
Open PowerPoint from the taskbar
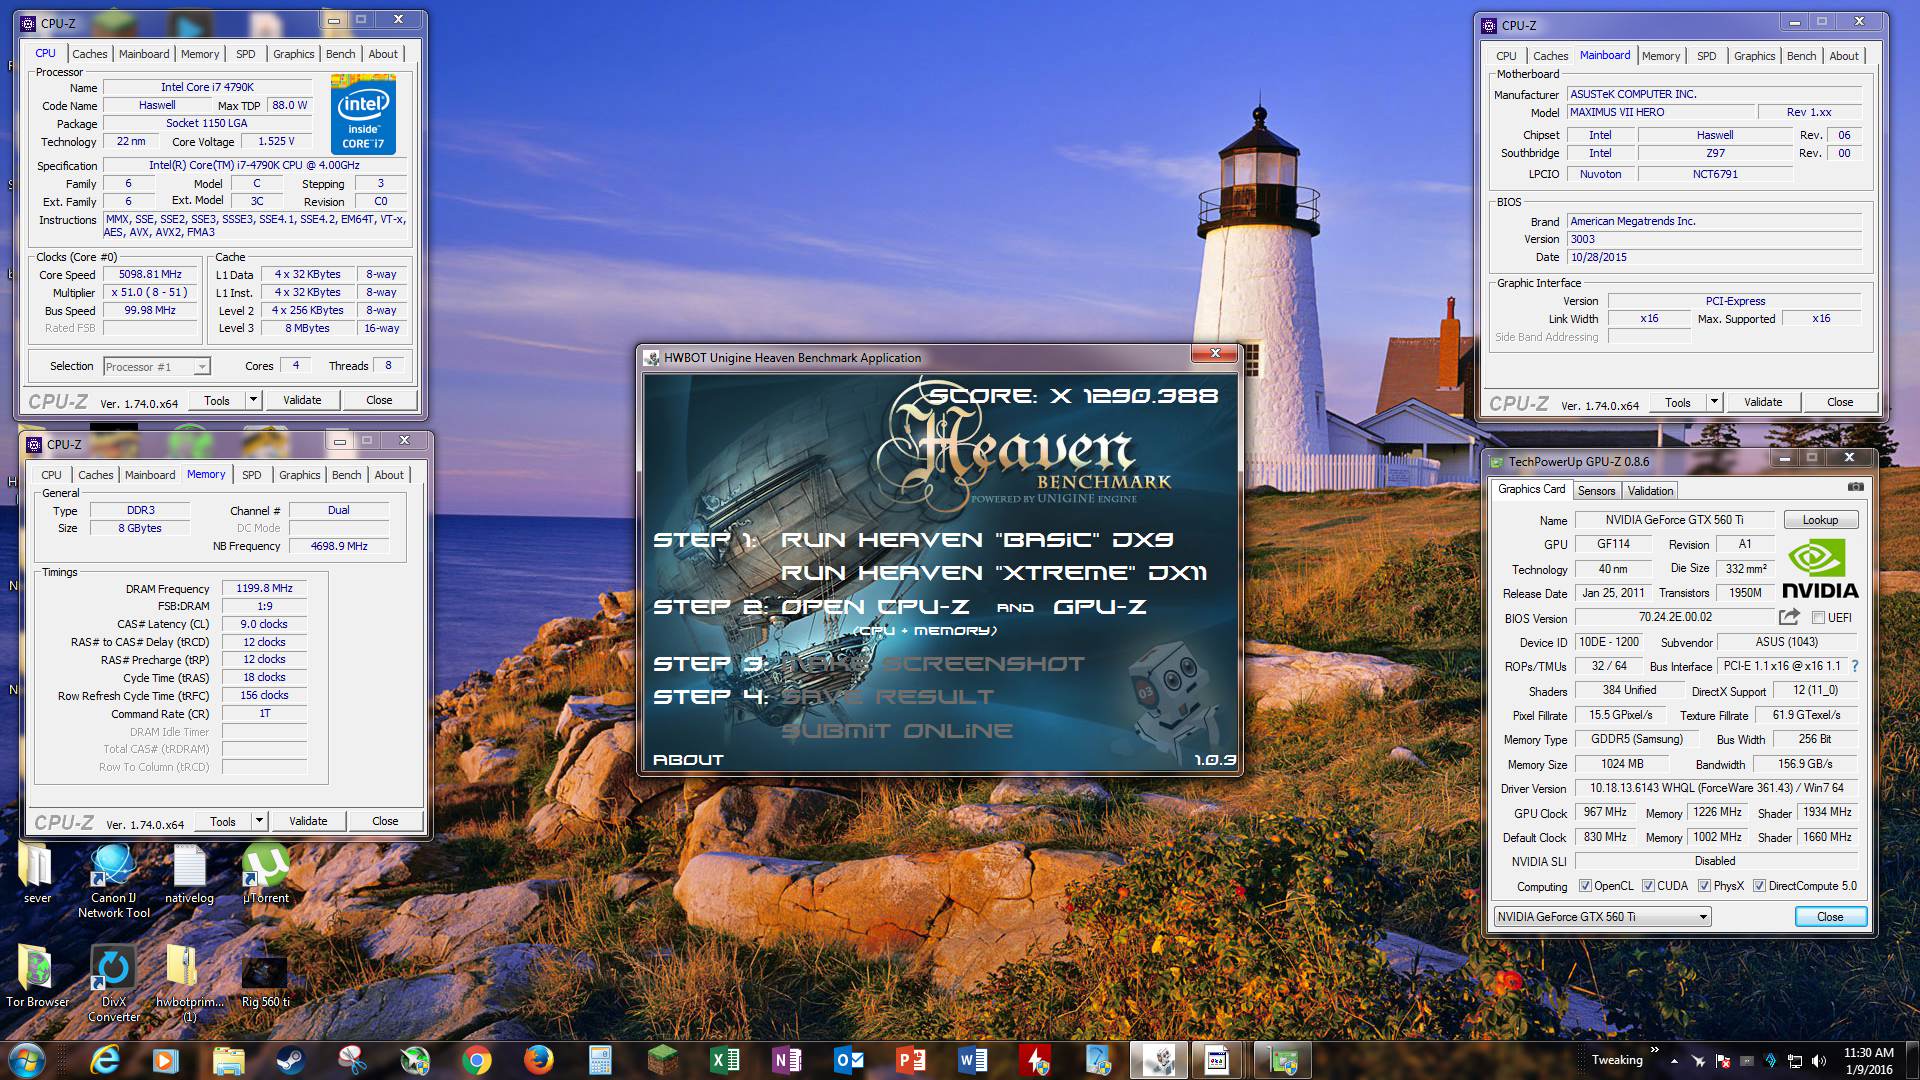point(911,1059)
